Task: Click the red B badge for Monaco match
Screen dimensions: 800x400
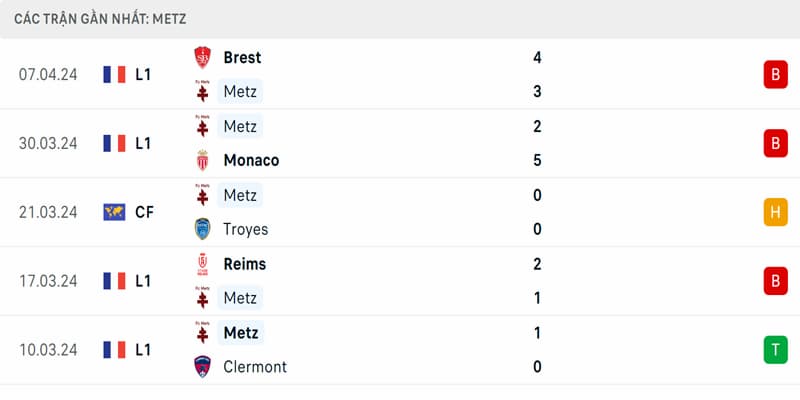Action: coord(776,143)
